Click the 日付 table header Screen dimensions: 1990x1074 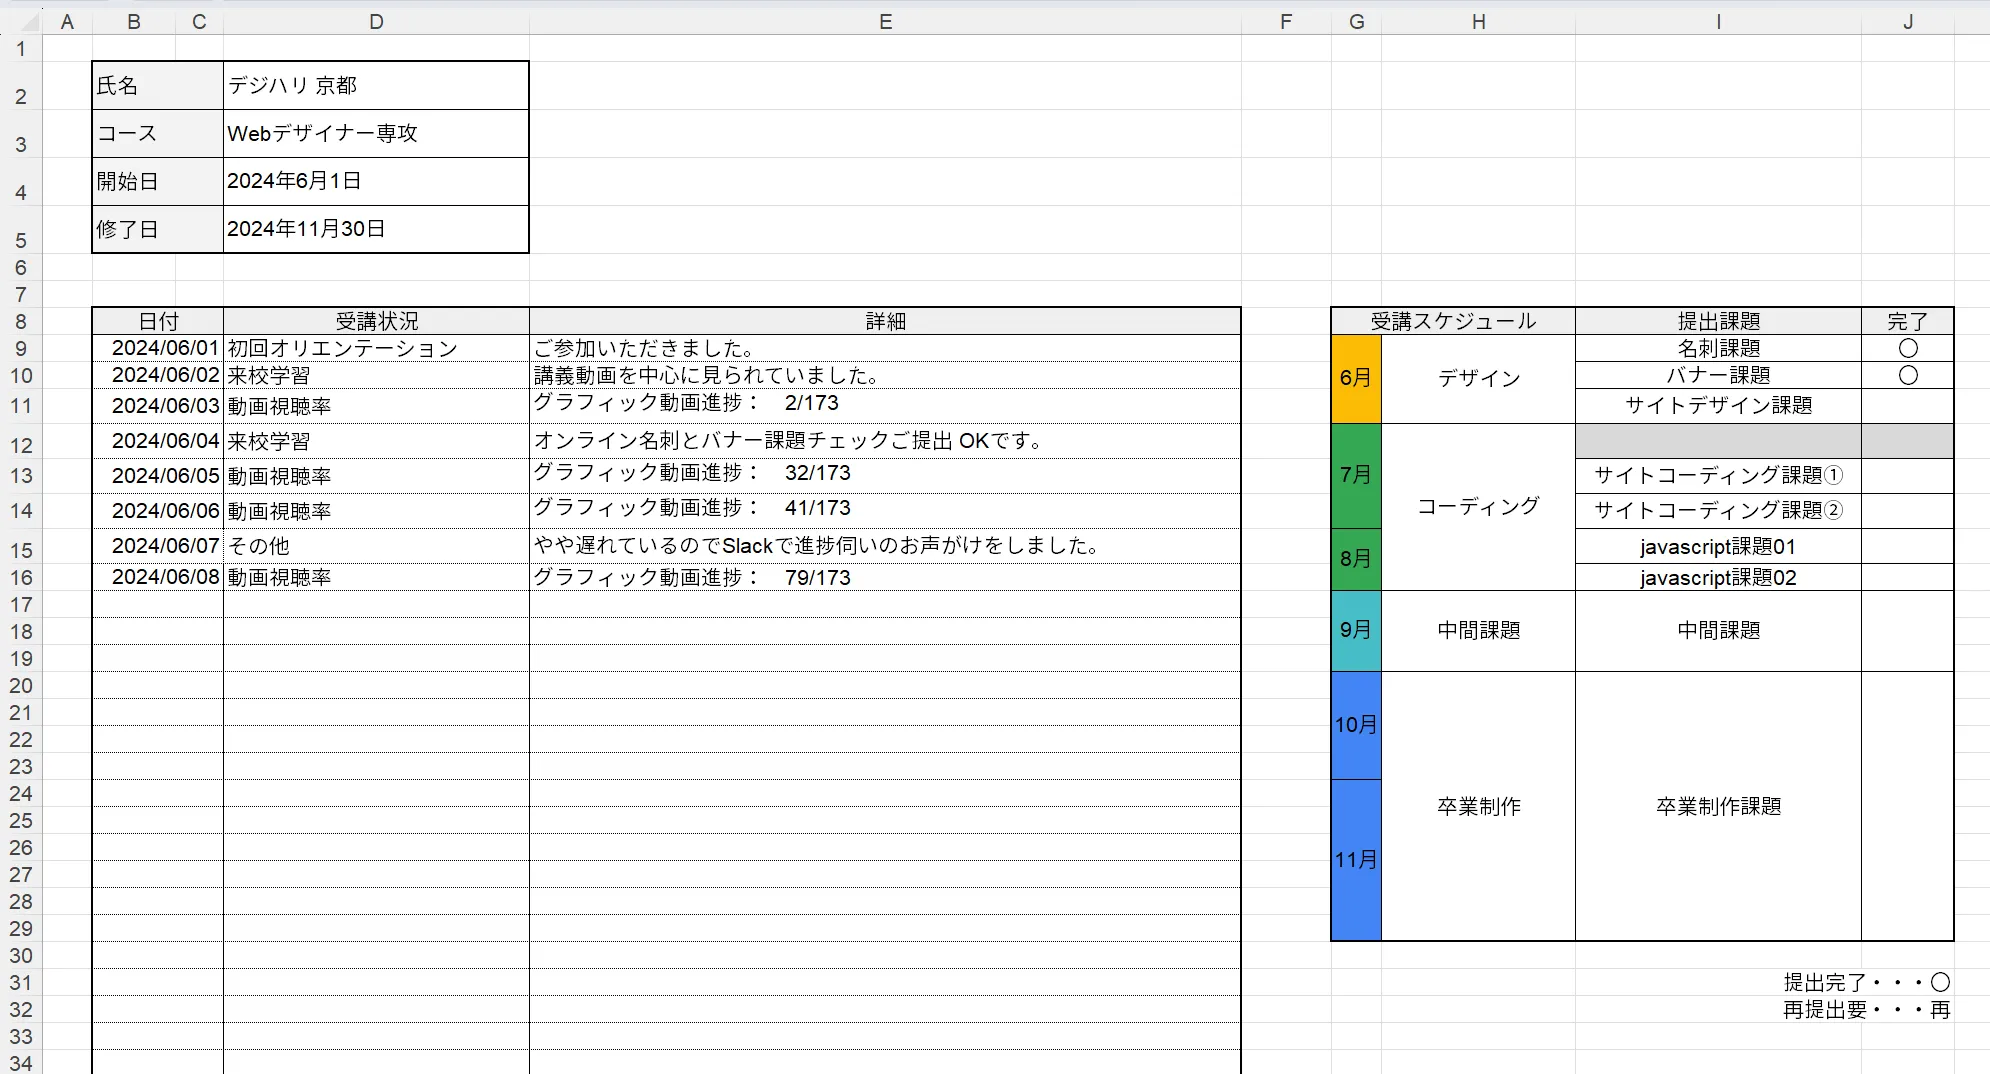[x=158, y=321]
